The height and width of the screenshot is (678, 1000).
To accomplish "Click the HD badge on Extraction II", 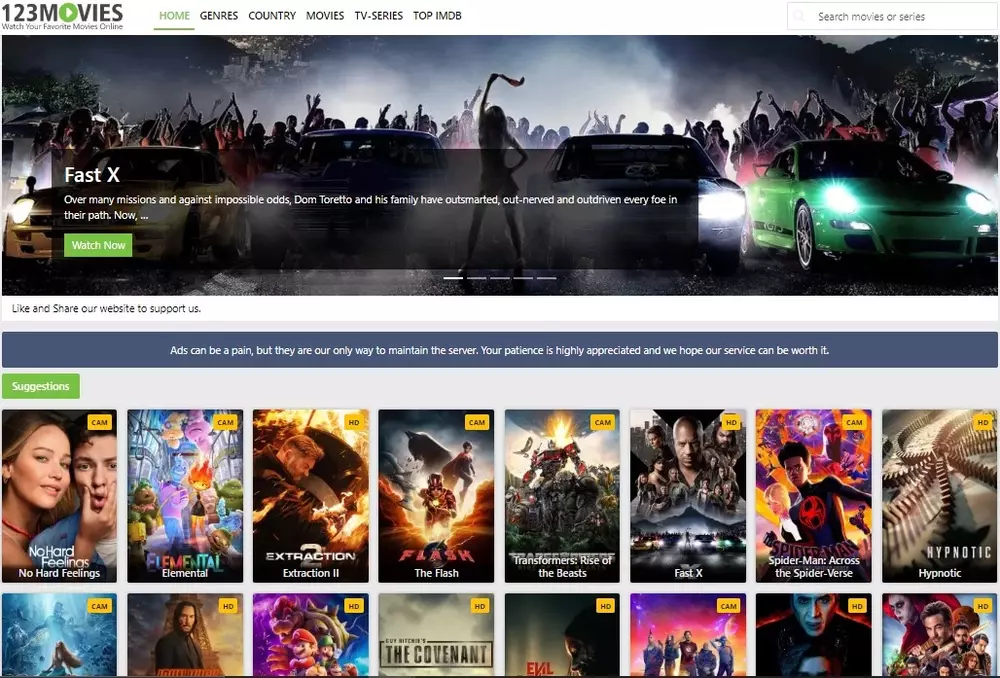I will (354, 422).
